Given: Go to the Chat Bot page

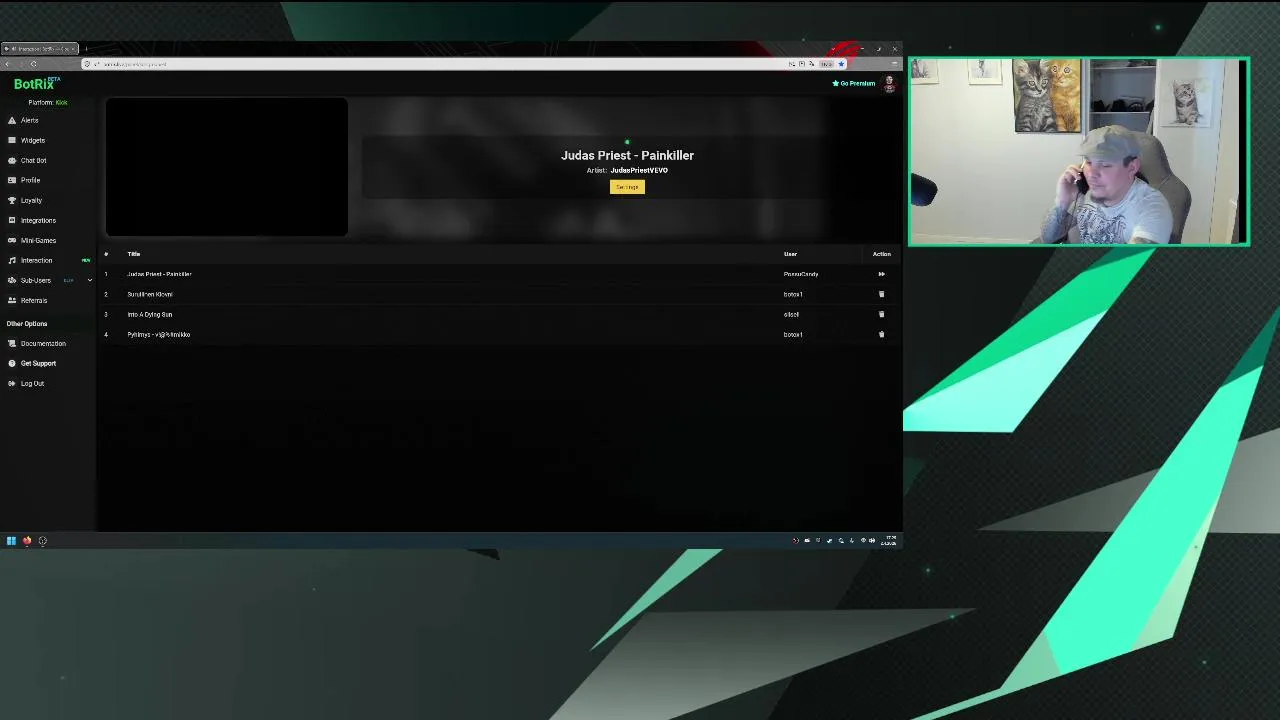Looking at the screenshot, I should 34,160.
